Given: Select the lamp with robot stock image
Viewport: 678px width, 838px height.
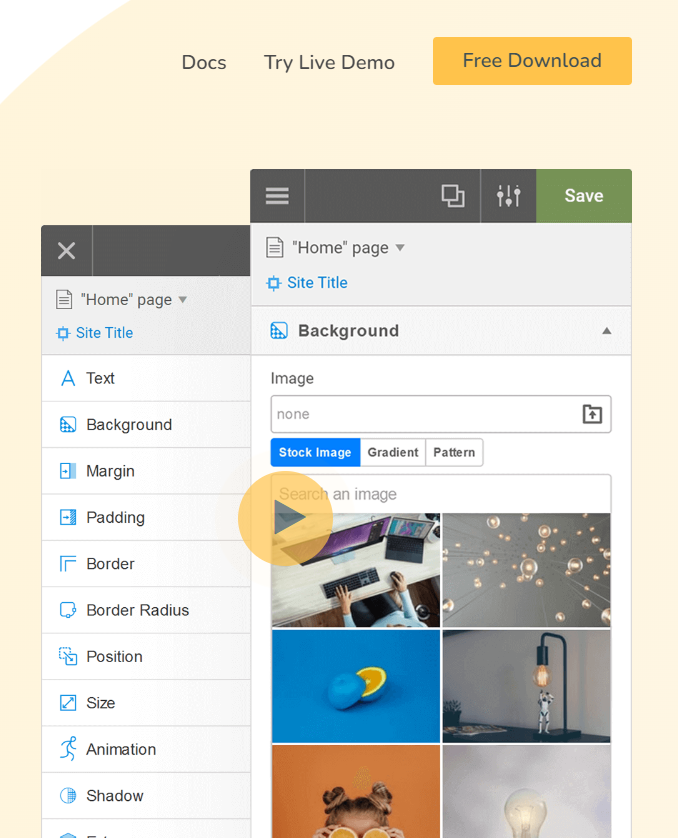Looking at the screenshot, I should point(526,686).
